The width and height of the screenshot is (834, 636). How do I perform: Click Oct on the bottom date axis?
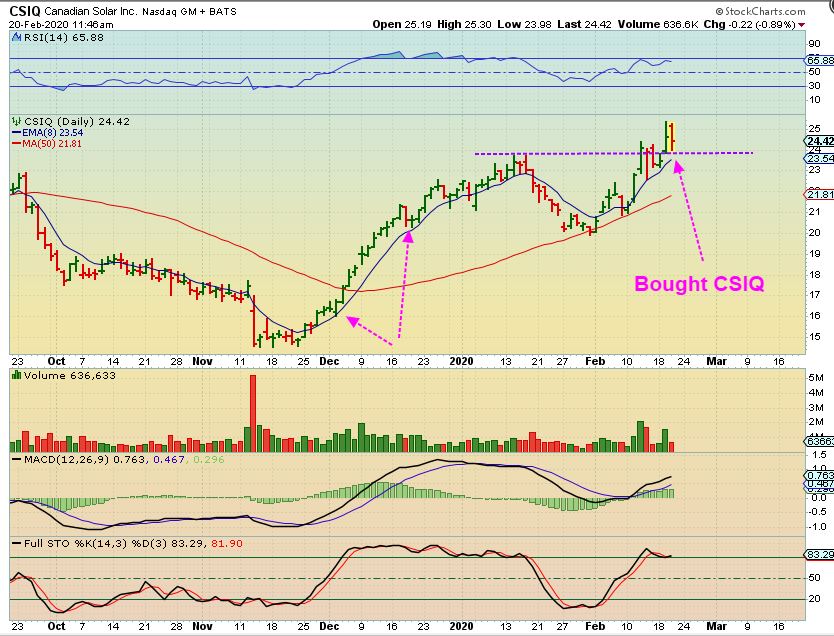[x=56, y=626]
